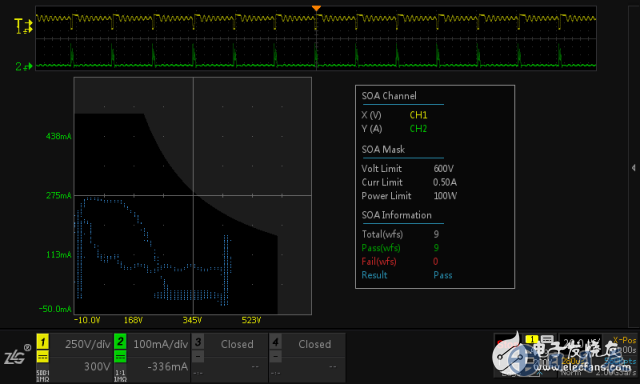Viewport: 640px width, 384px height.
Task: Open the 100mA/div vertical scale setting
Action: click(161, 344)
